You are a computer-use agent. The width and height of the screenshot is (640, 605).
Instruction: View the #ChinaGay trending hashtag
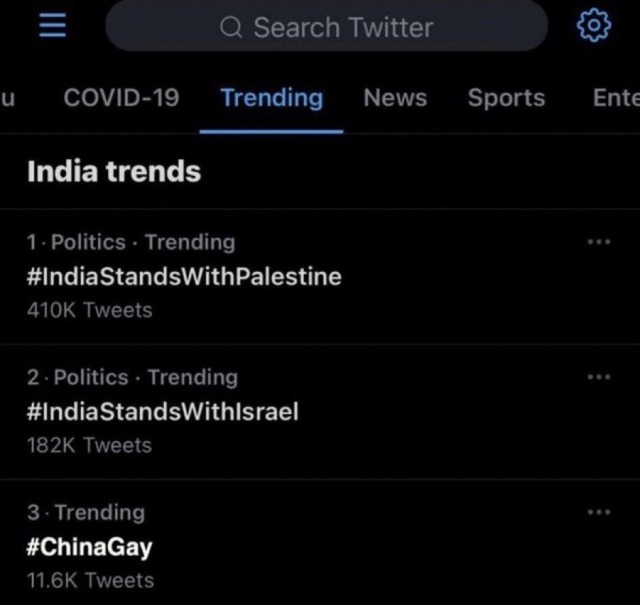coord(90,547)
